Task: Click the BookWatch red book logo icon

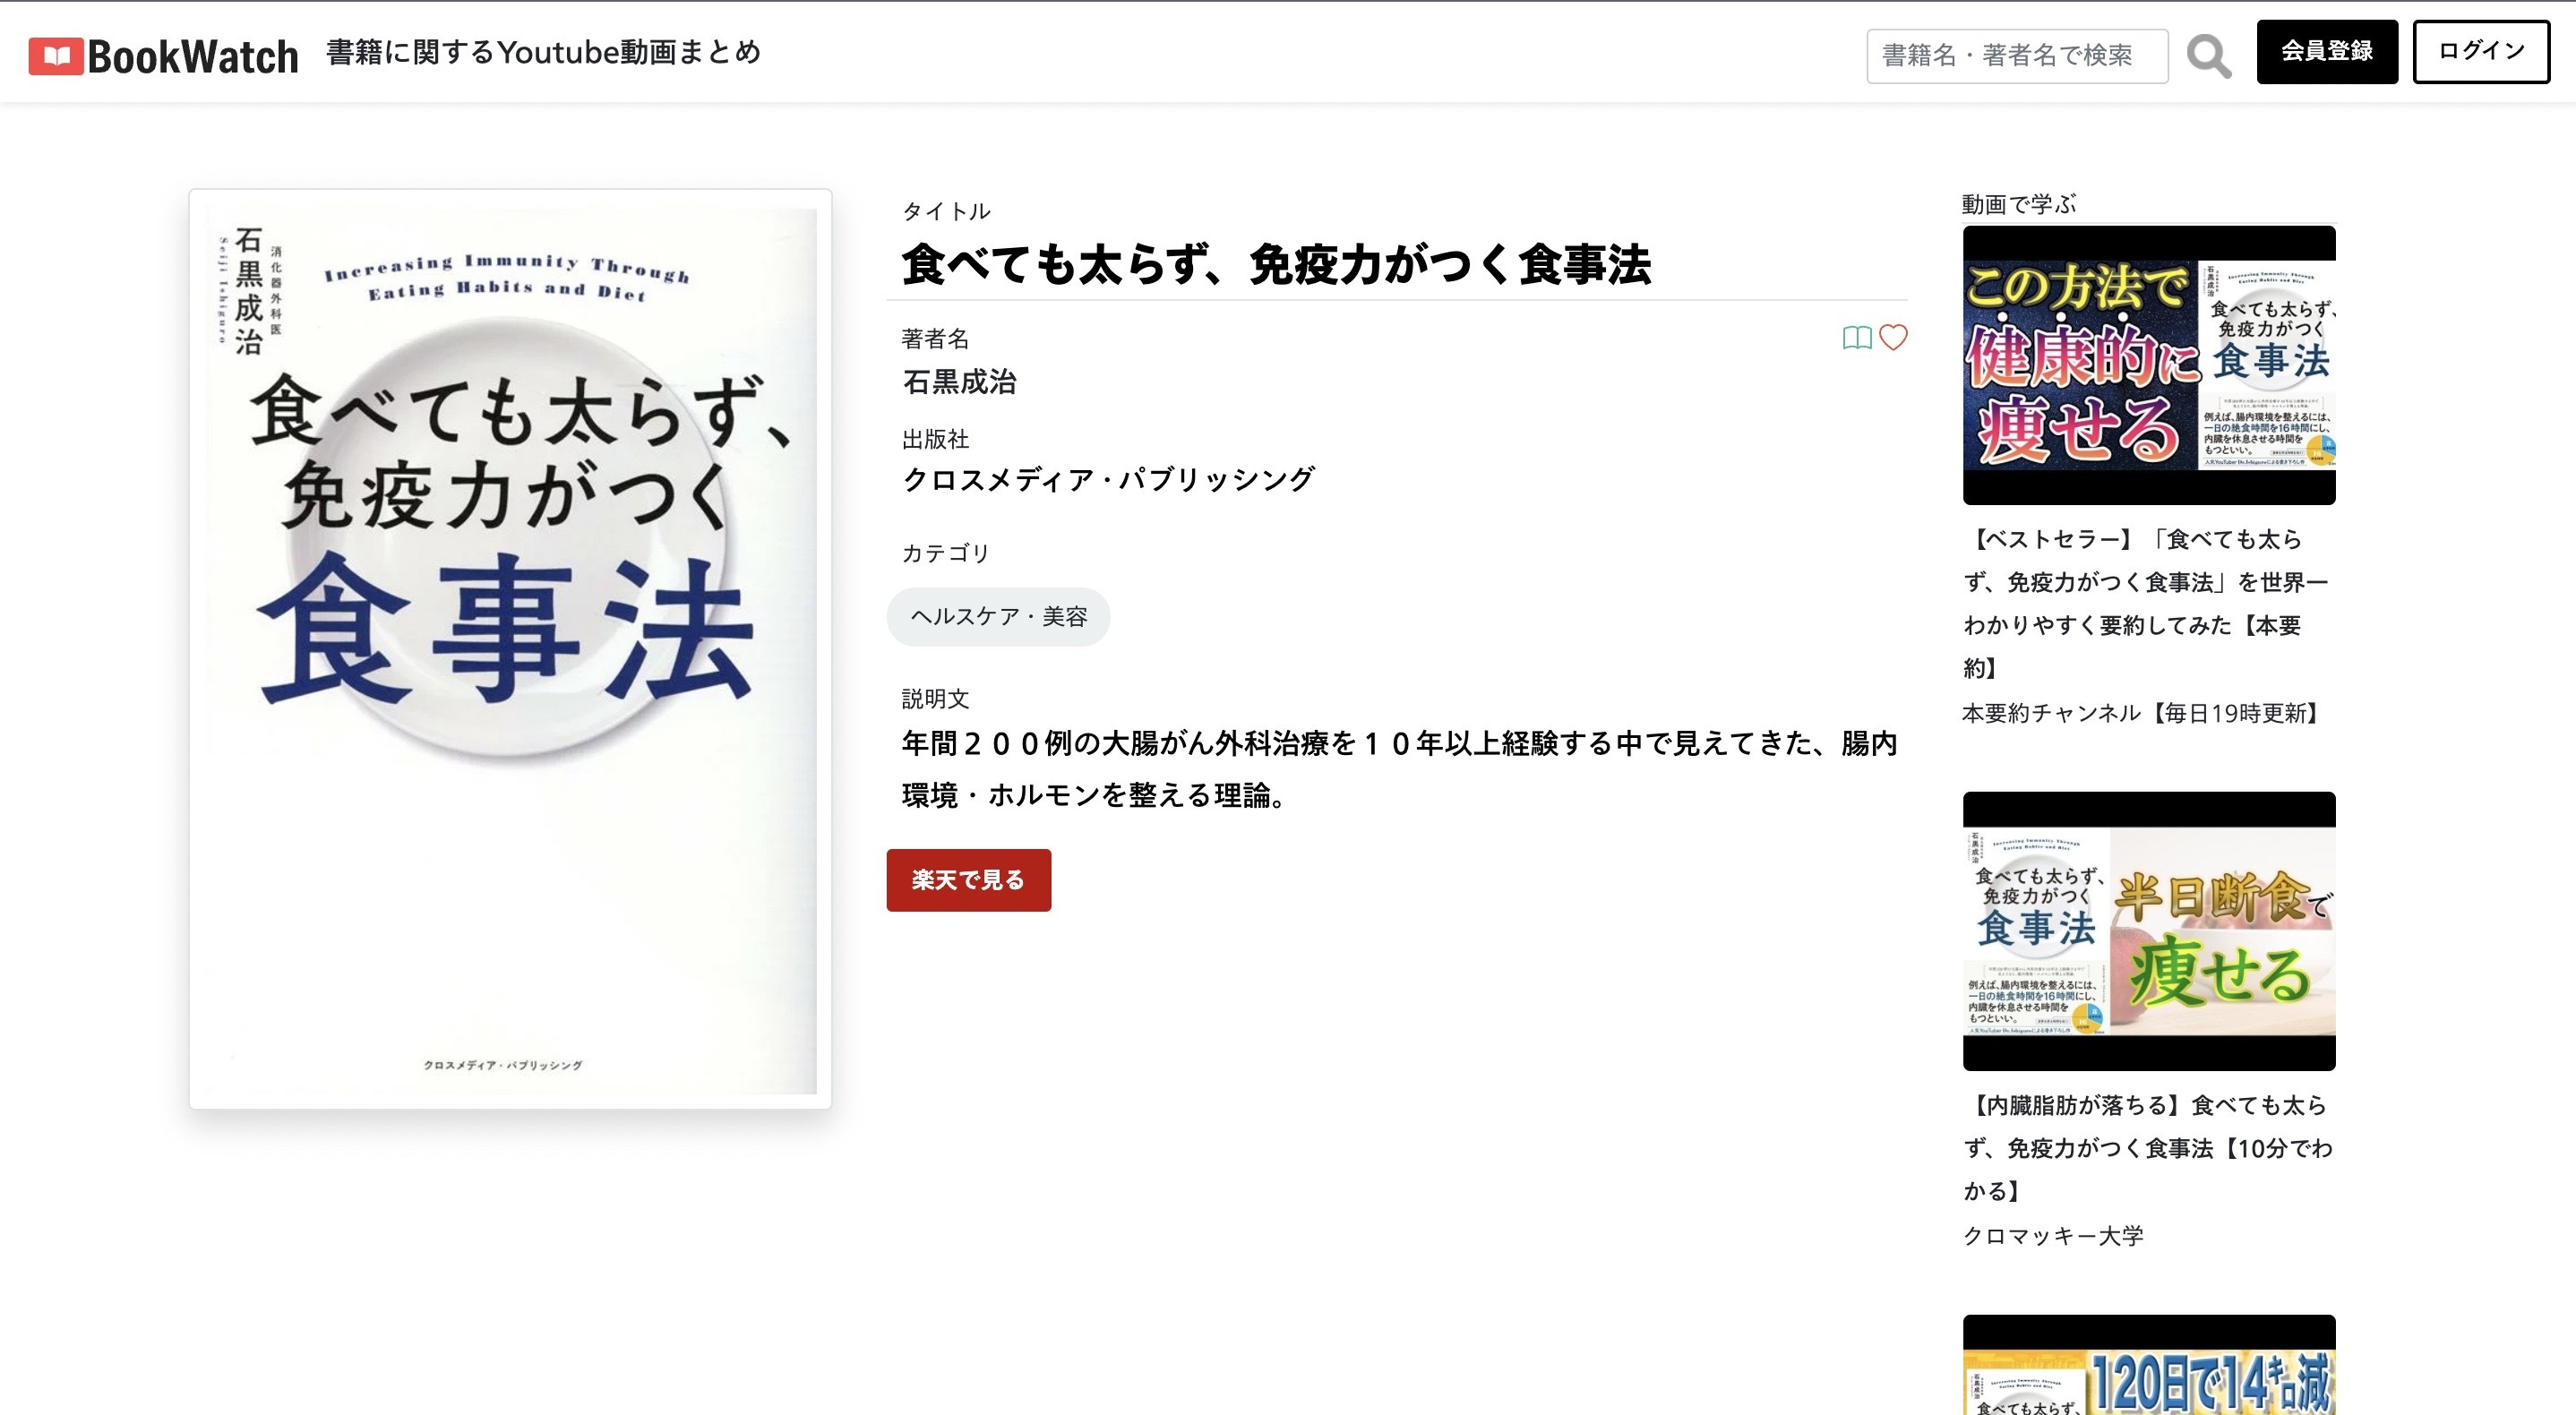Action: coord(56,56)
